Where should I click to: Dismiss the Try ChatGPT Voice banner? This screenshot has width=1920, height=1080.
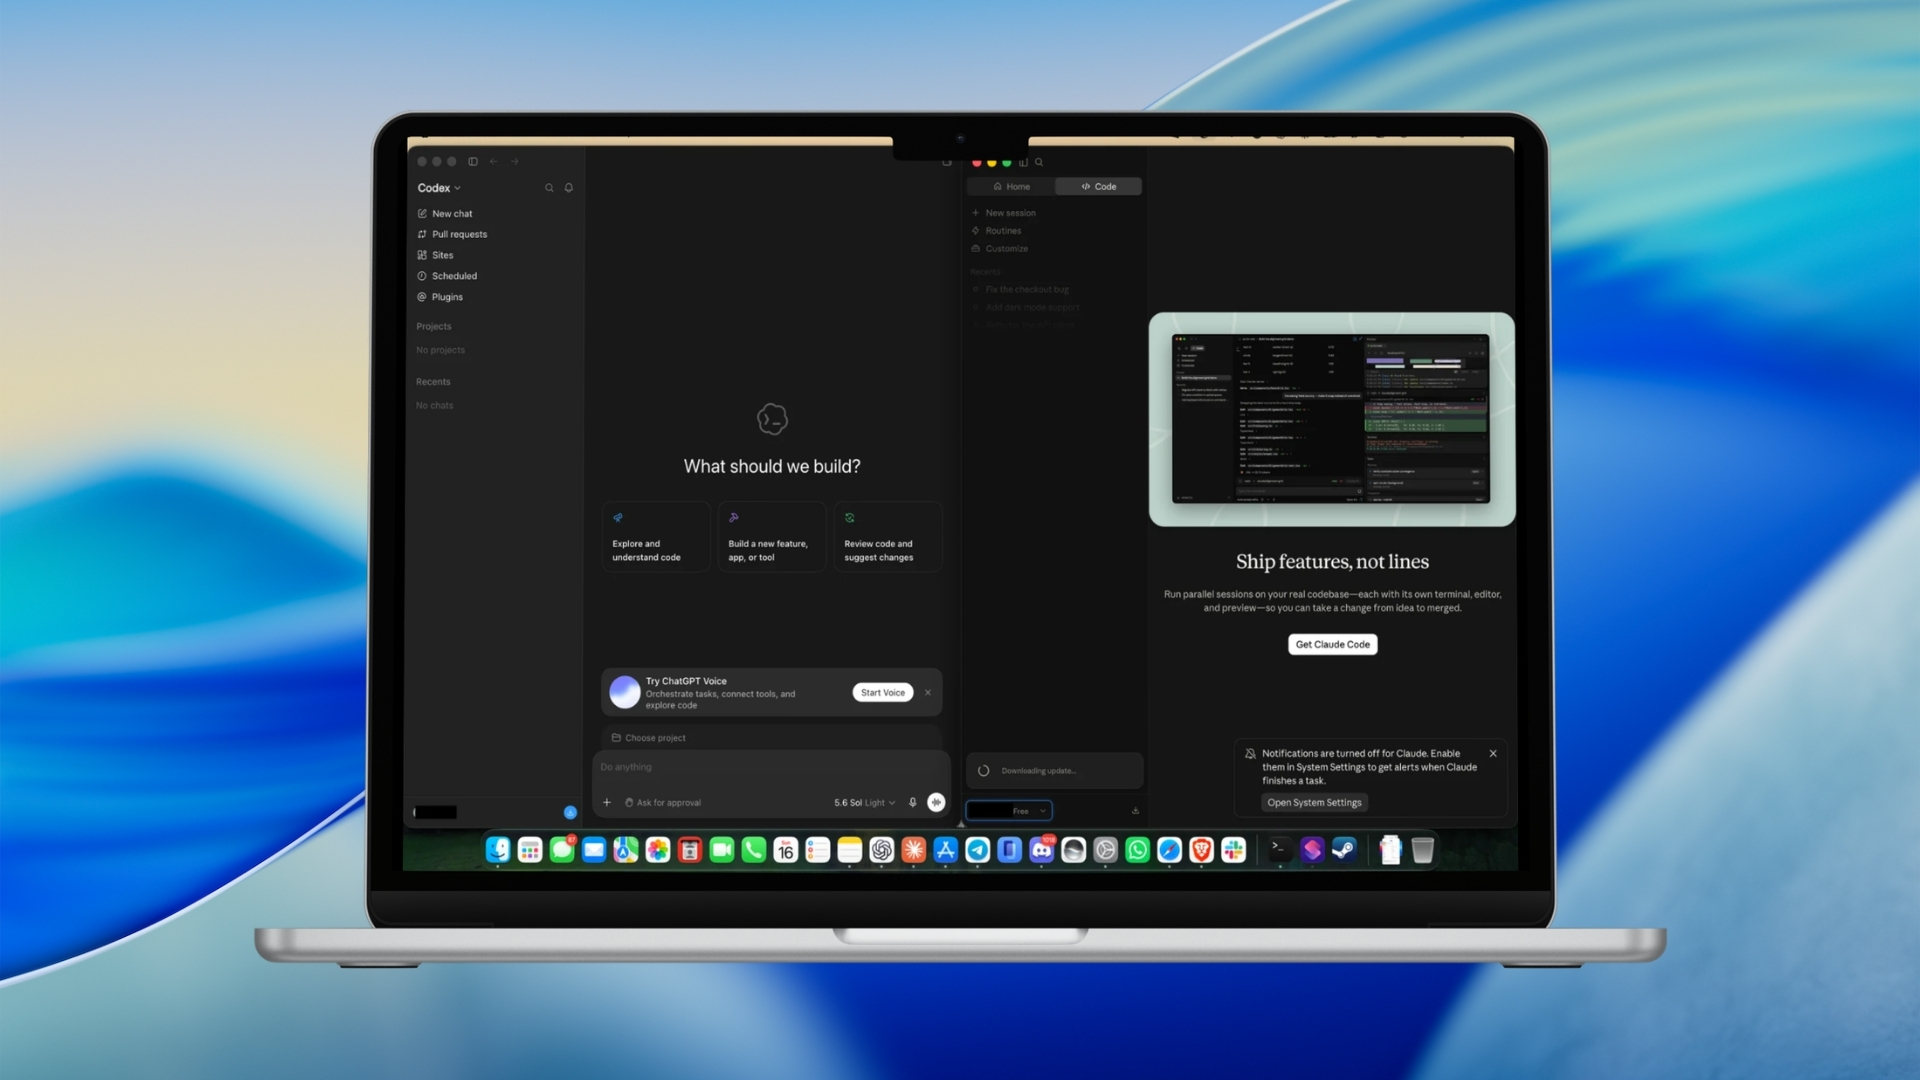pos(928,692)
